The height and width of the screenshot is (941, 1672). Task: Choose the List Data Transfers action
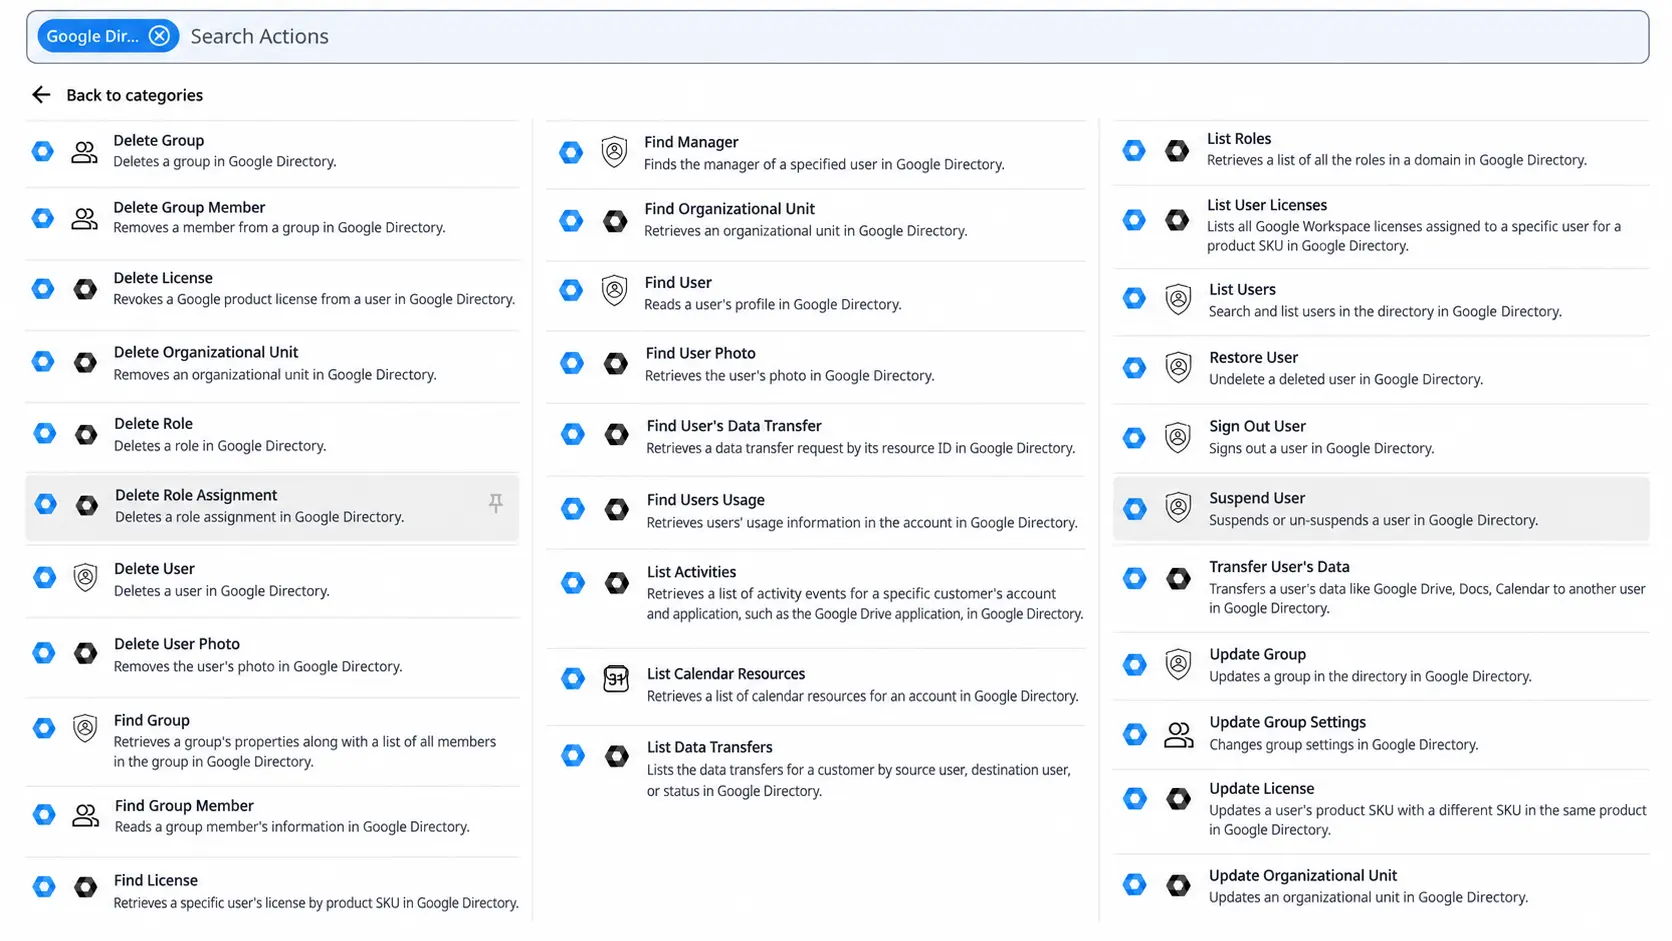816,768
